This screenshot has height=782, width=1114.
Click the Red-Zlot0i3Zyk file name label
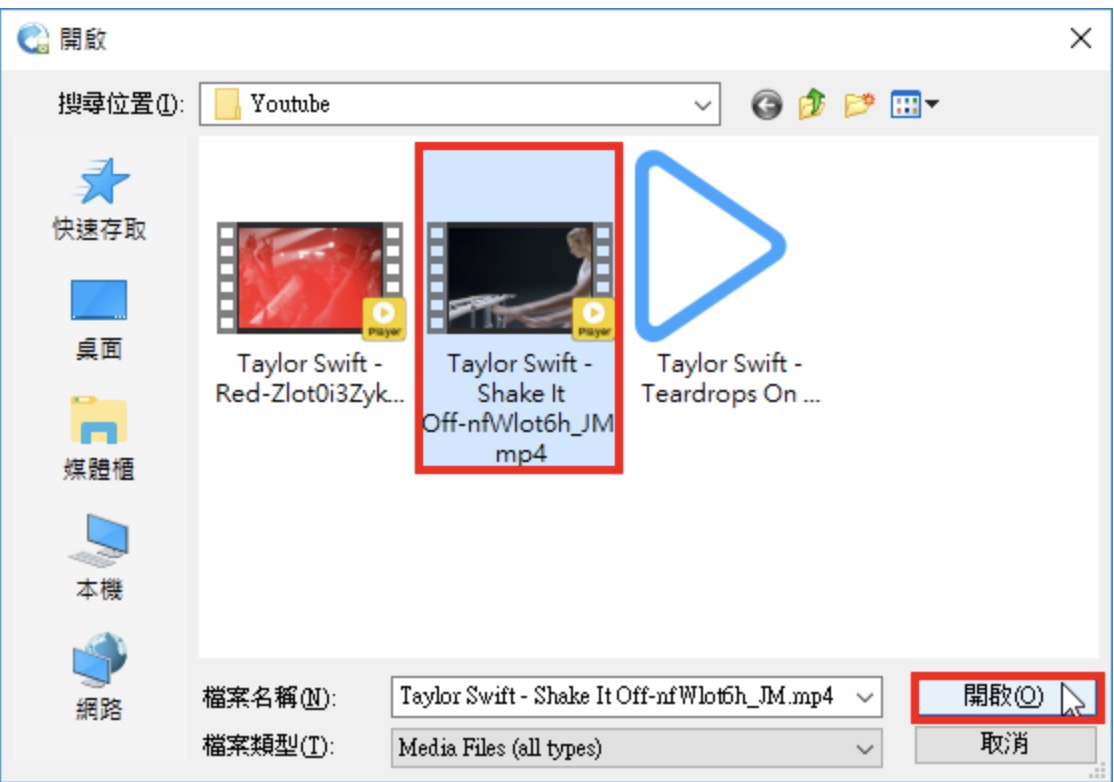tap(310, 378)
